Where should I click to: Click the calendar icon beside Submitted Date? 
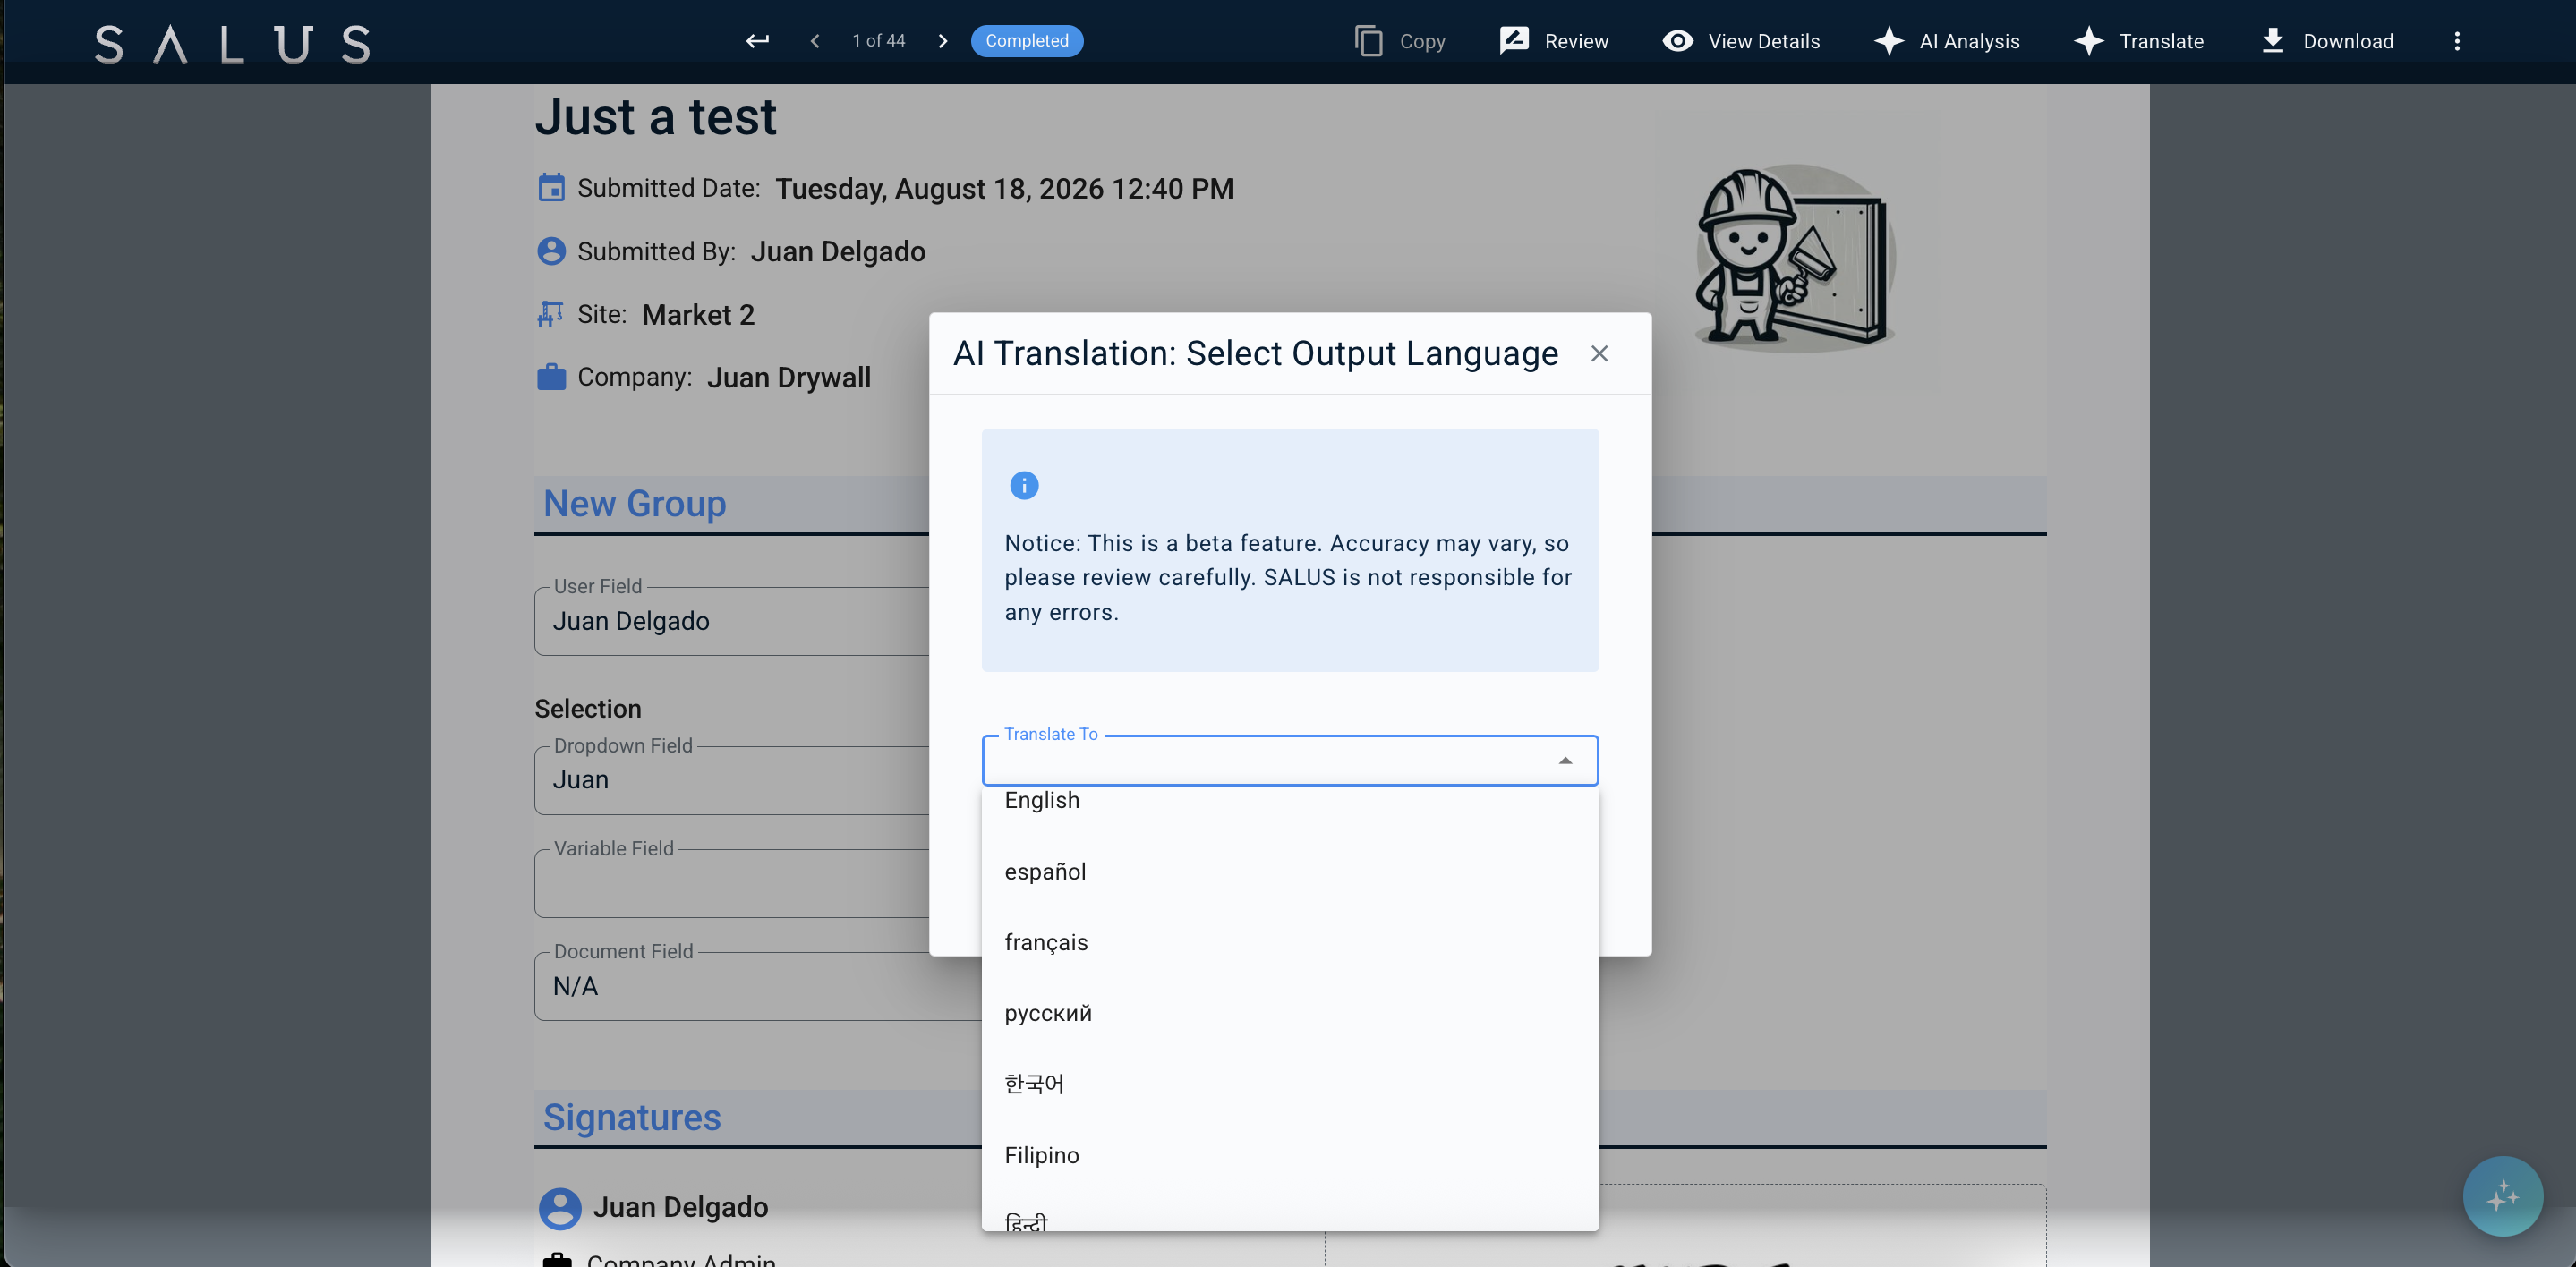point(551,188)
